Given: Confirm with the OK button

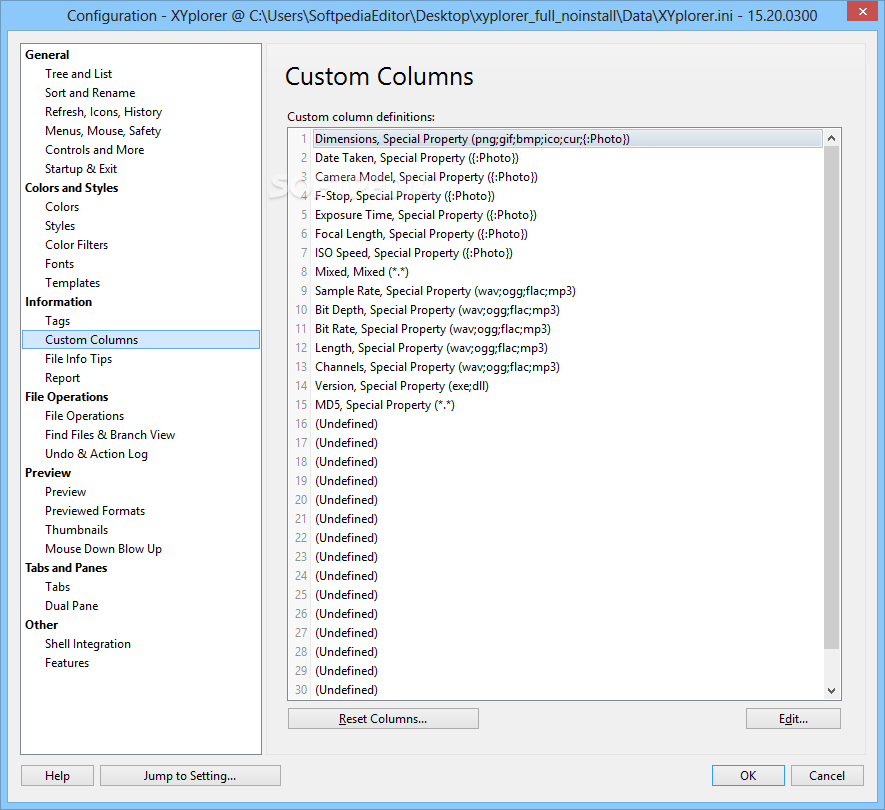Looking at the screenshot, I should point(748,776).
